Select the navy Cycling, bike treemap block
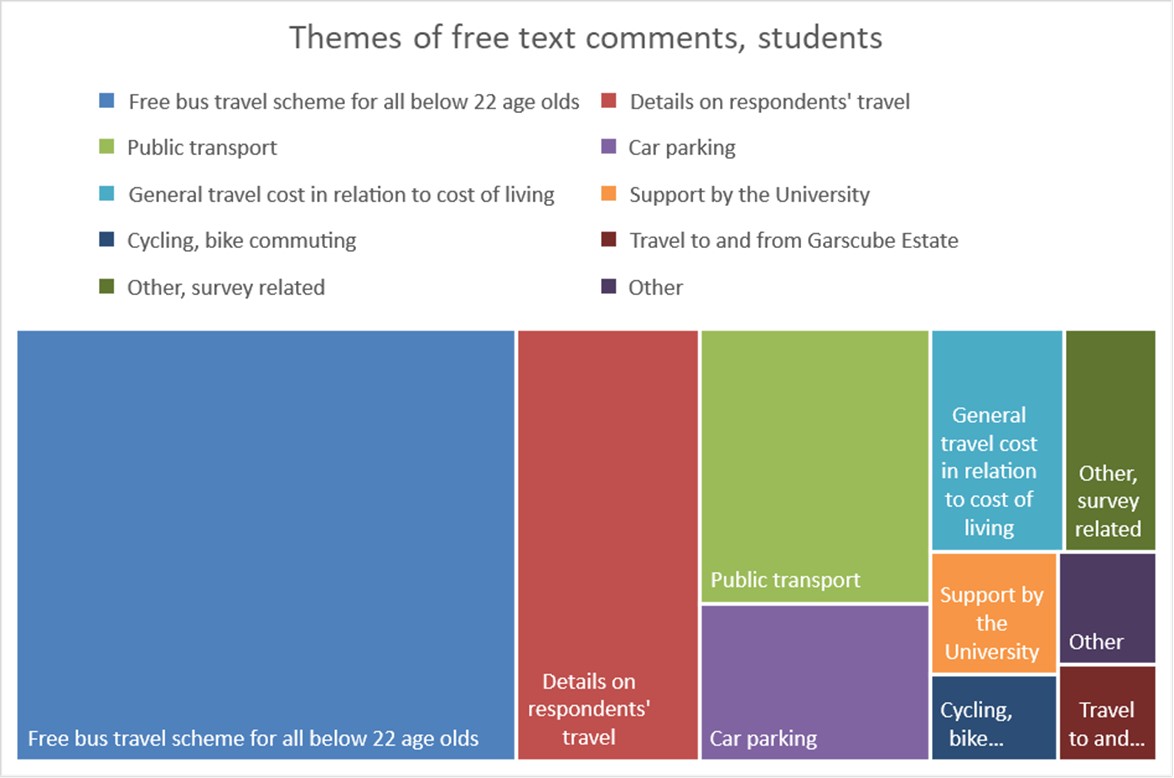The width and height of the screenshot is (1174, 778). point(994,717)
